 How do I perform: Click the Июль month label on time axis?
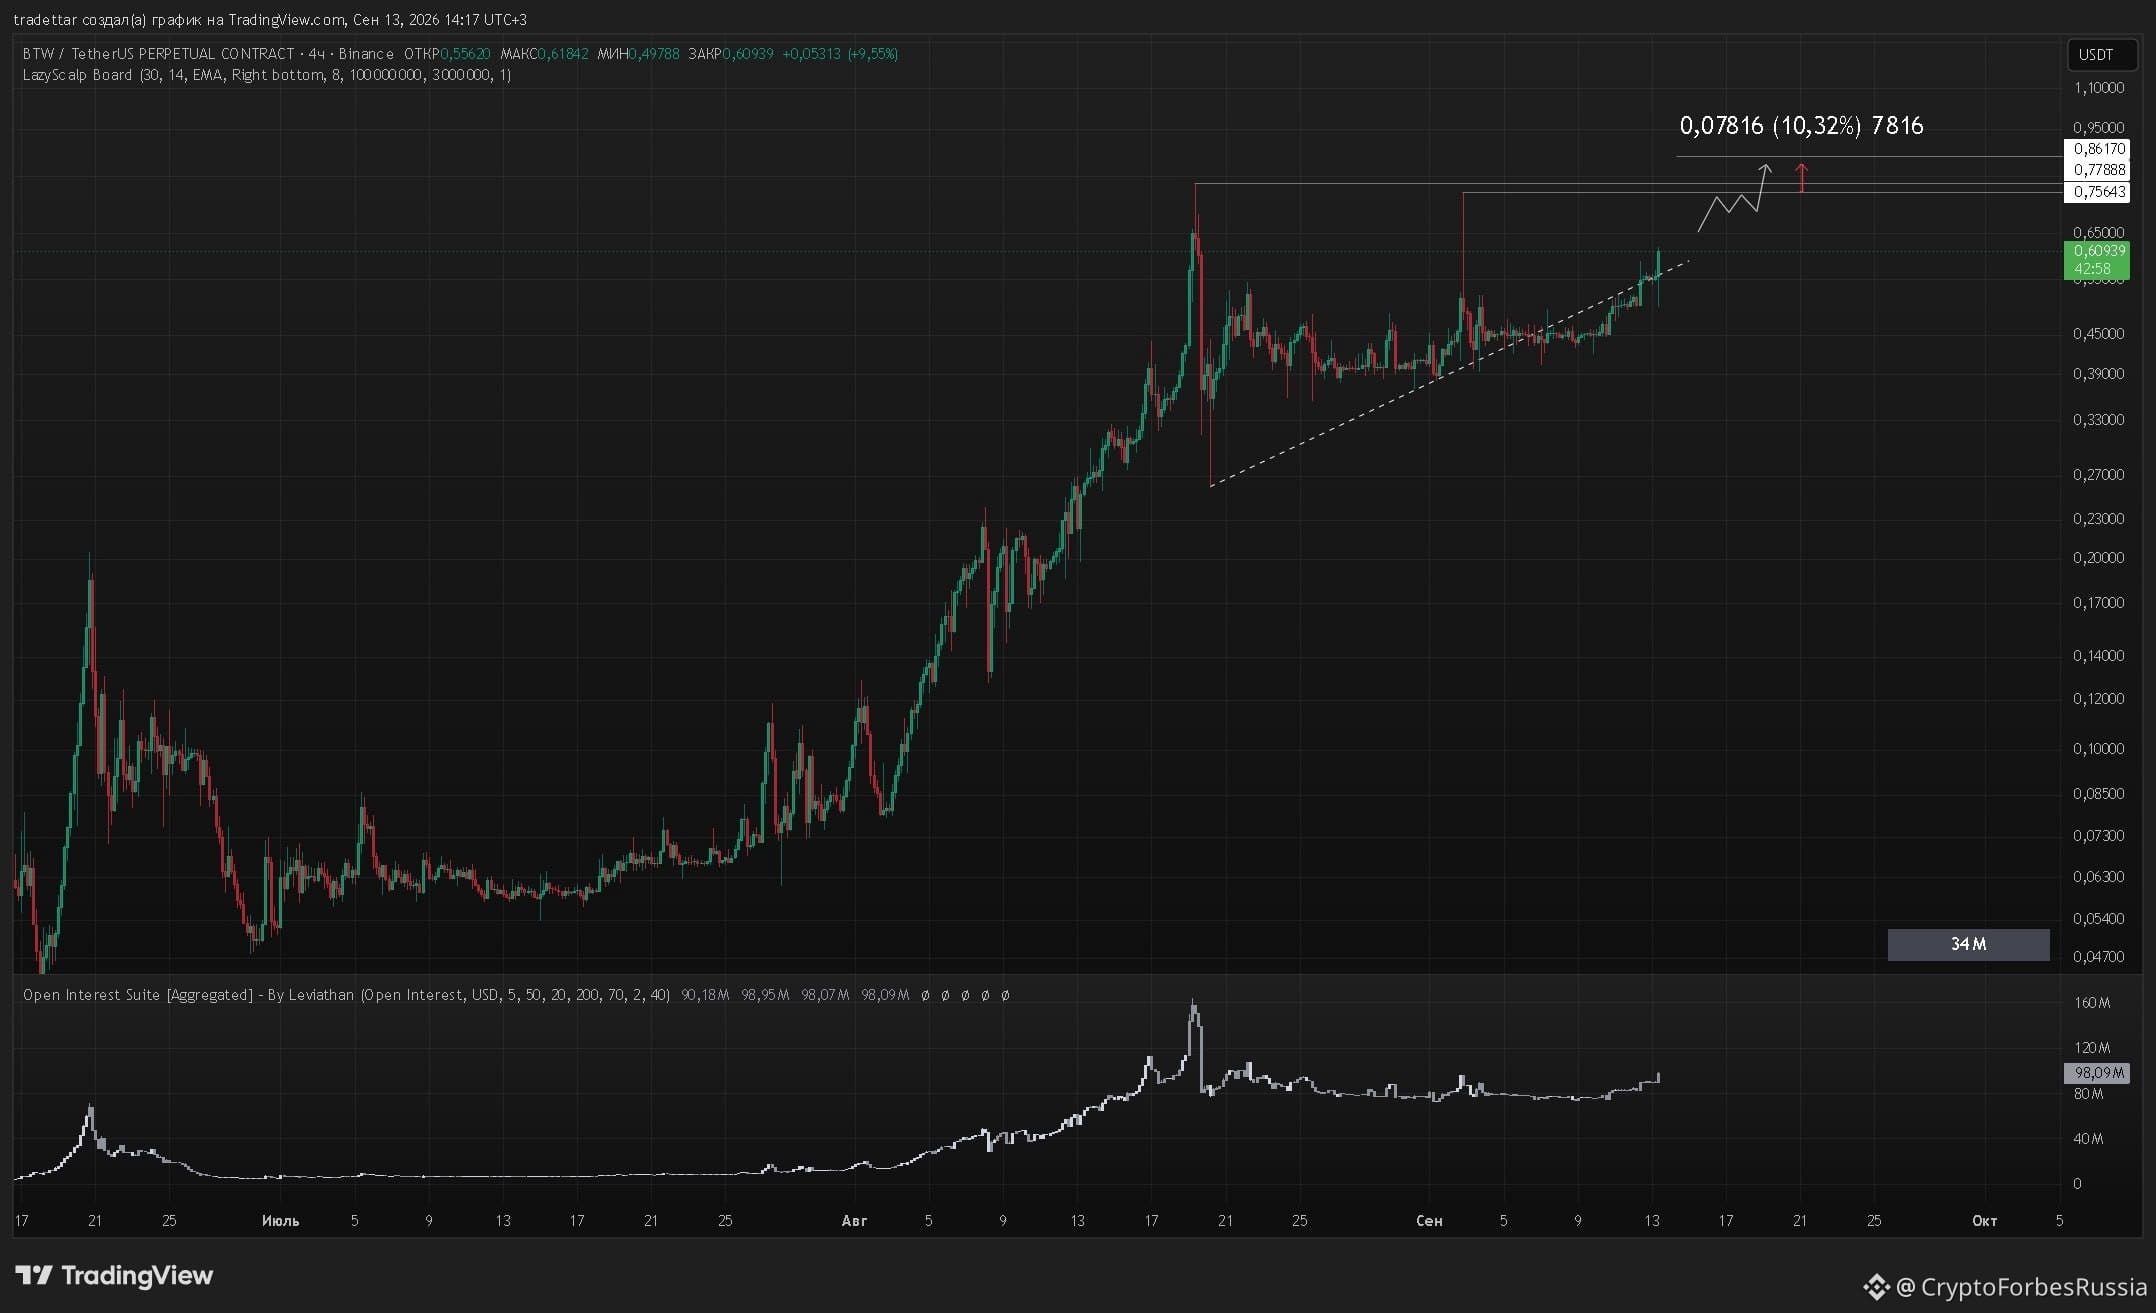point(280,1220)
